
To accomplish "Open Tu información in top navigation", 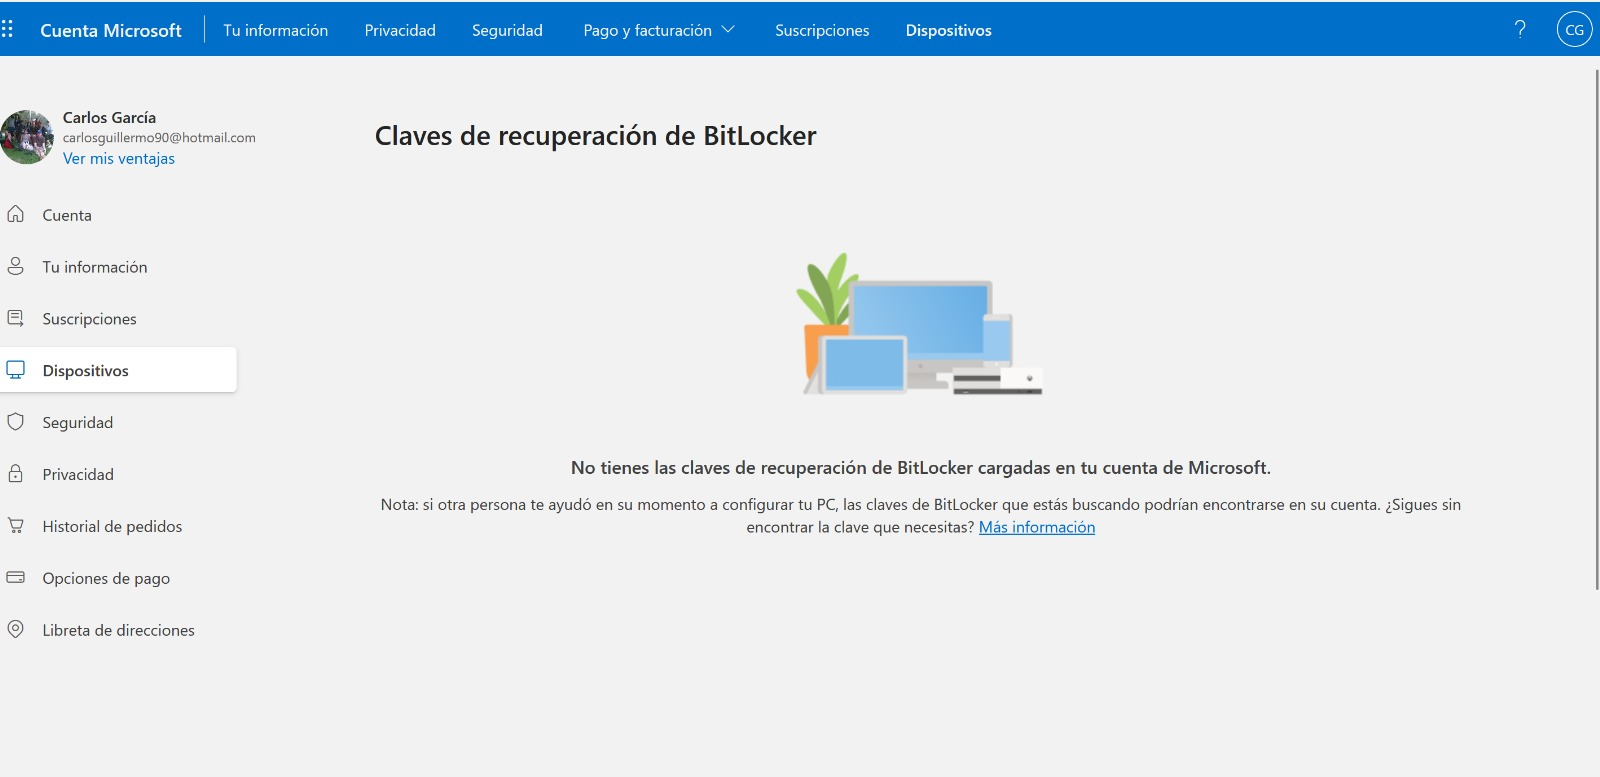I will pos(276,30).
